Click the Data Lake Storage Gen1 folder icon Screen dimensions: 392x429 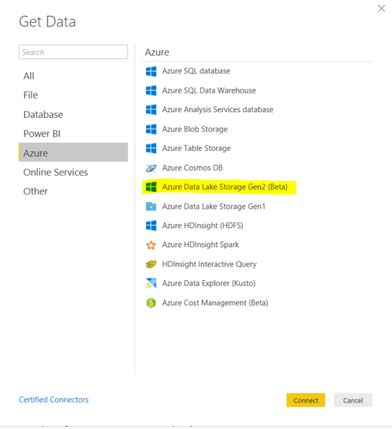click(151, 207)
